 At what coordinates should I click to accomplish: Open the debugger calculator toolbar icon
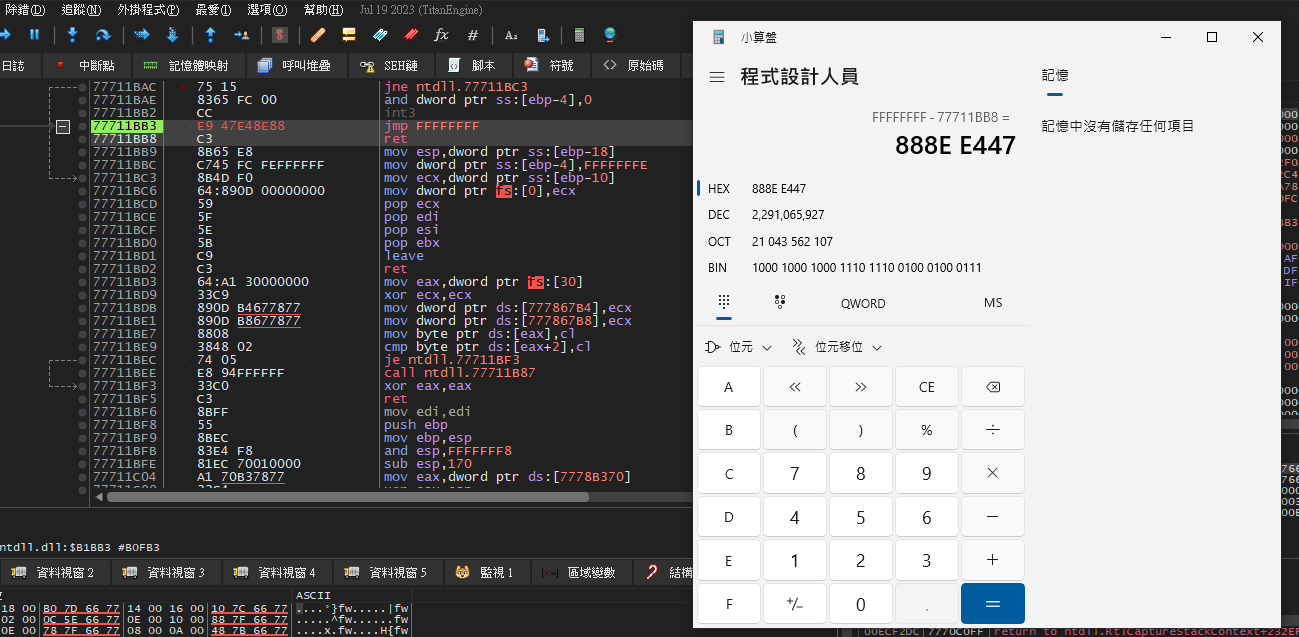click(x=578, y=35)
